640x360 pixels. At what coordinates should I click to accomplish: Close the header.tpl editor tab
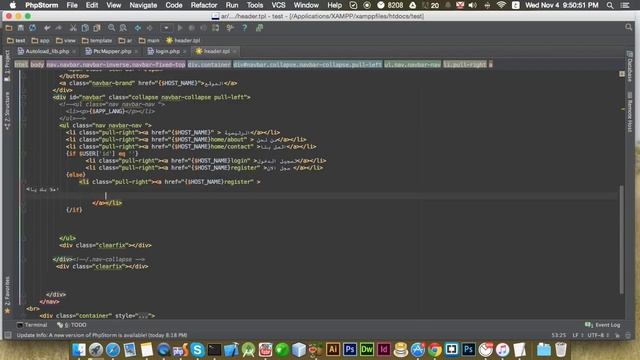point(235,51)
